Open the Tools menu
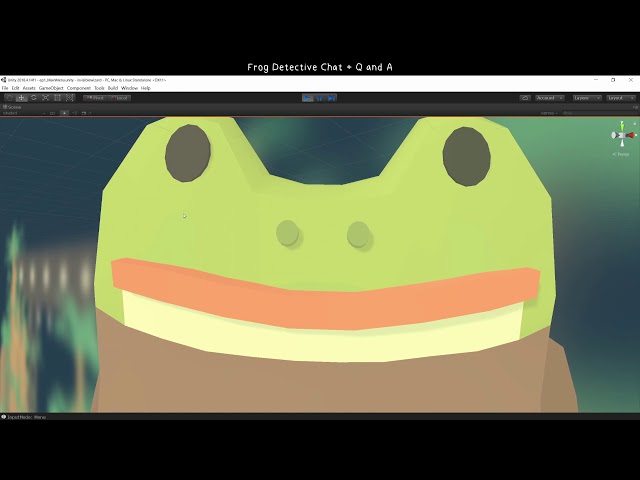640x480 pixels. [99, 88]
